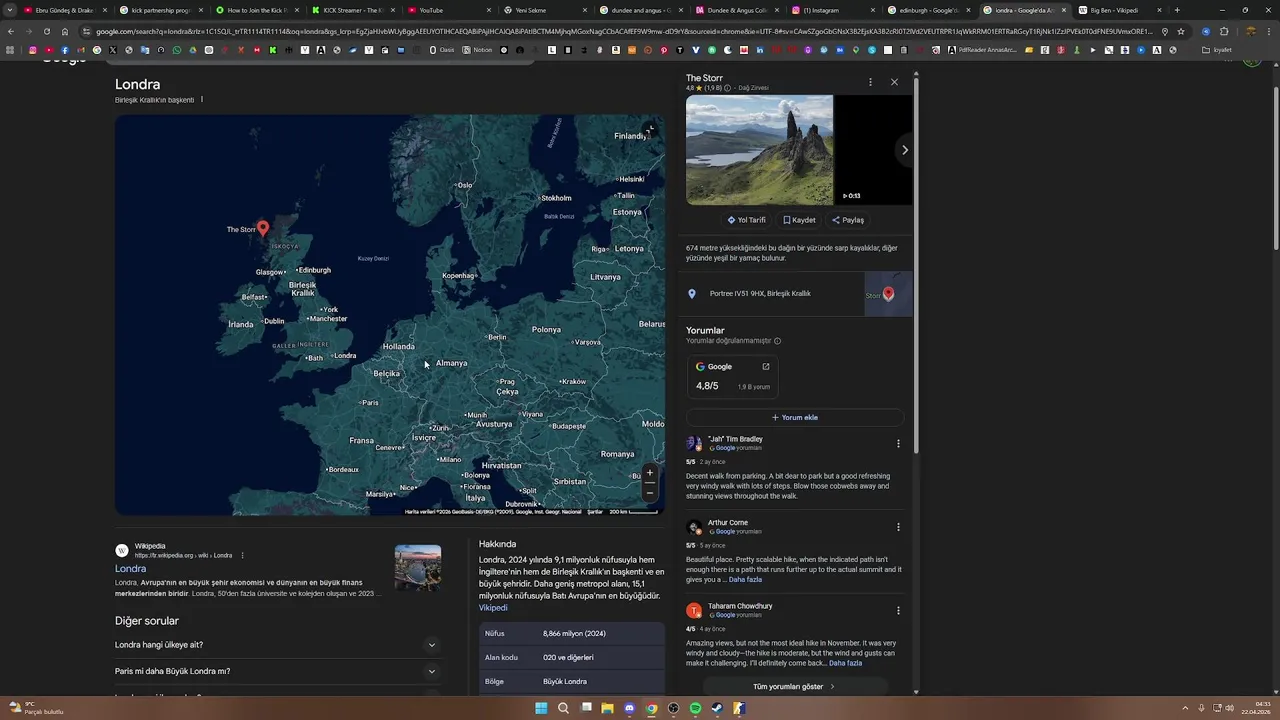The width and height of the screenshot is (1280, 720).
Task: Open Spotify from the taskbar
Action: 695,708
